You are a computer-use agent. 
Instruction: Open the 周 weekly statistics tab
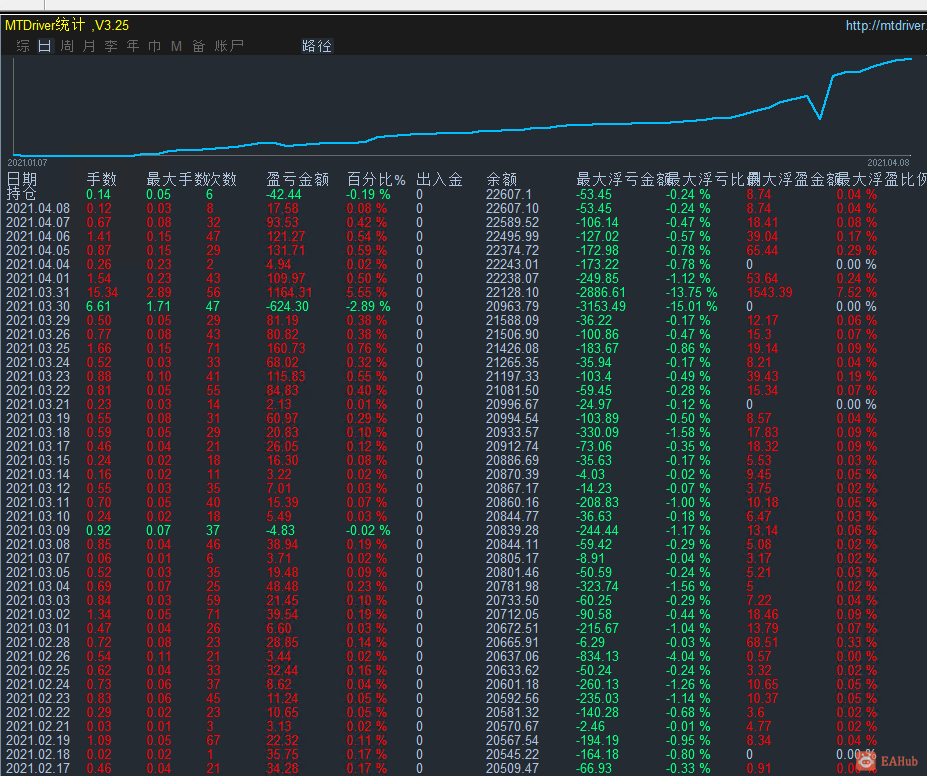[67, 46]
